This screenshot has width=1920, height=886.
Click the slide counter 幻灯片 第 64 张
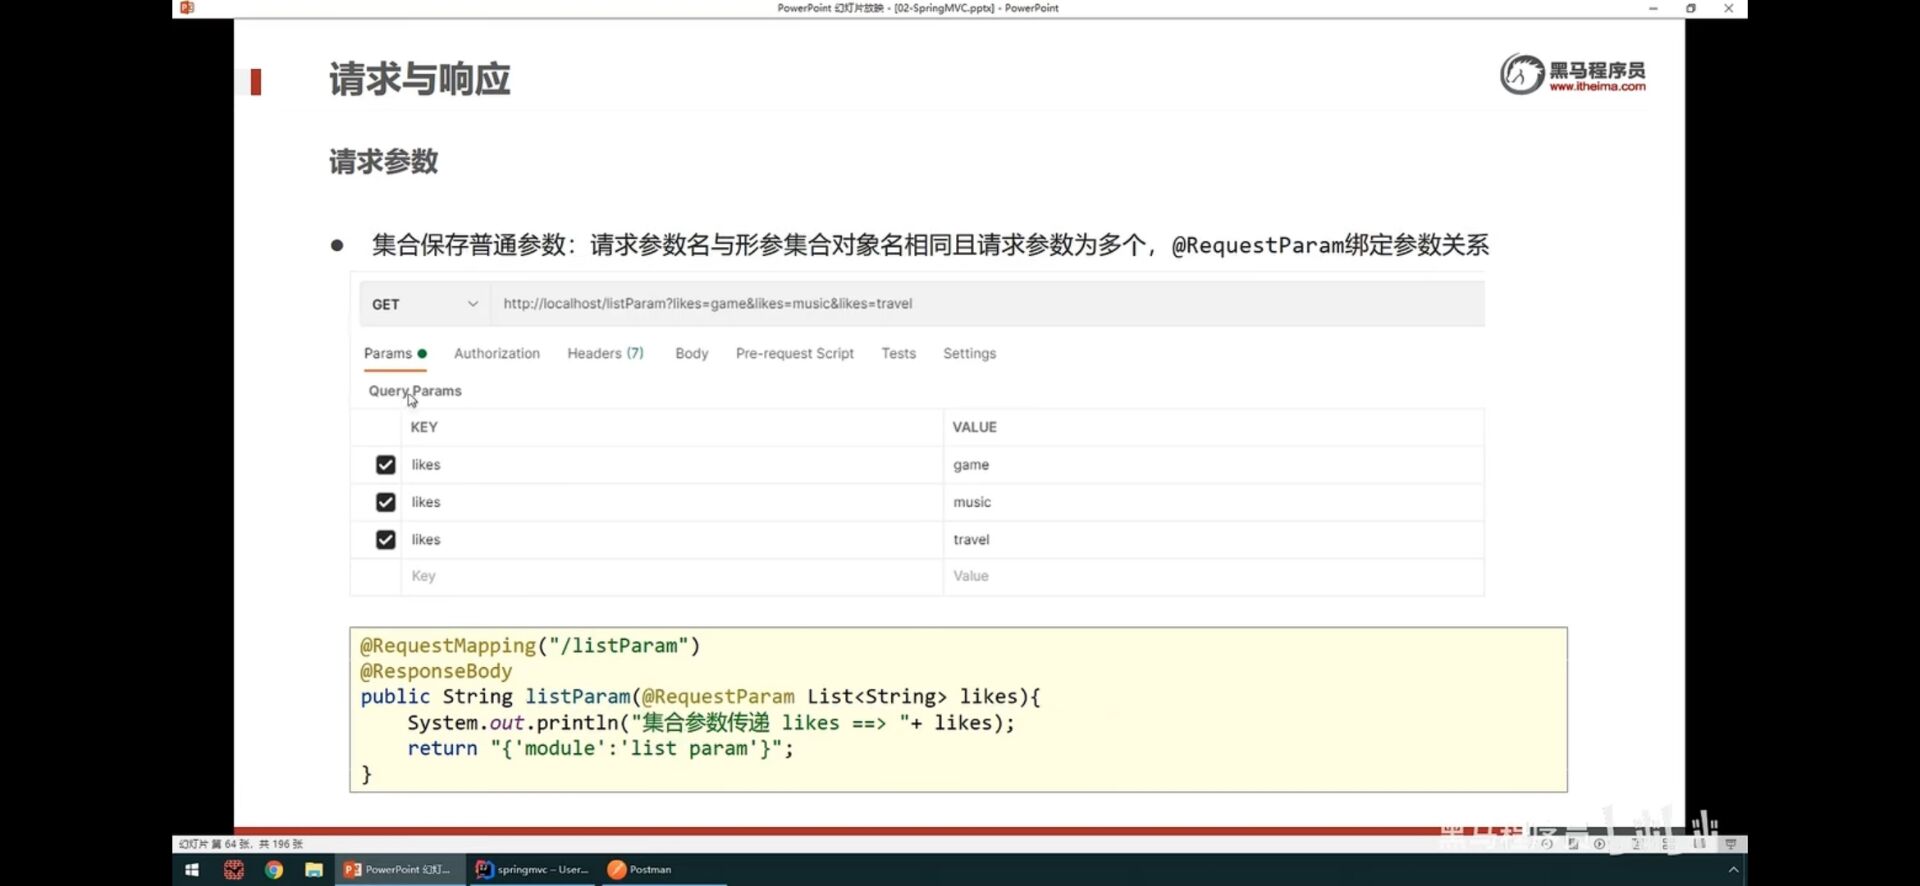click(241, 844)
